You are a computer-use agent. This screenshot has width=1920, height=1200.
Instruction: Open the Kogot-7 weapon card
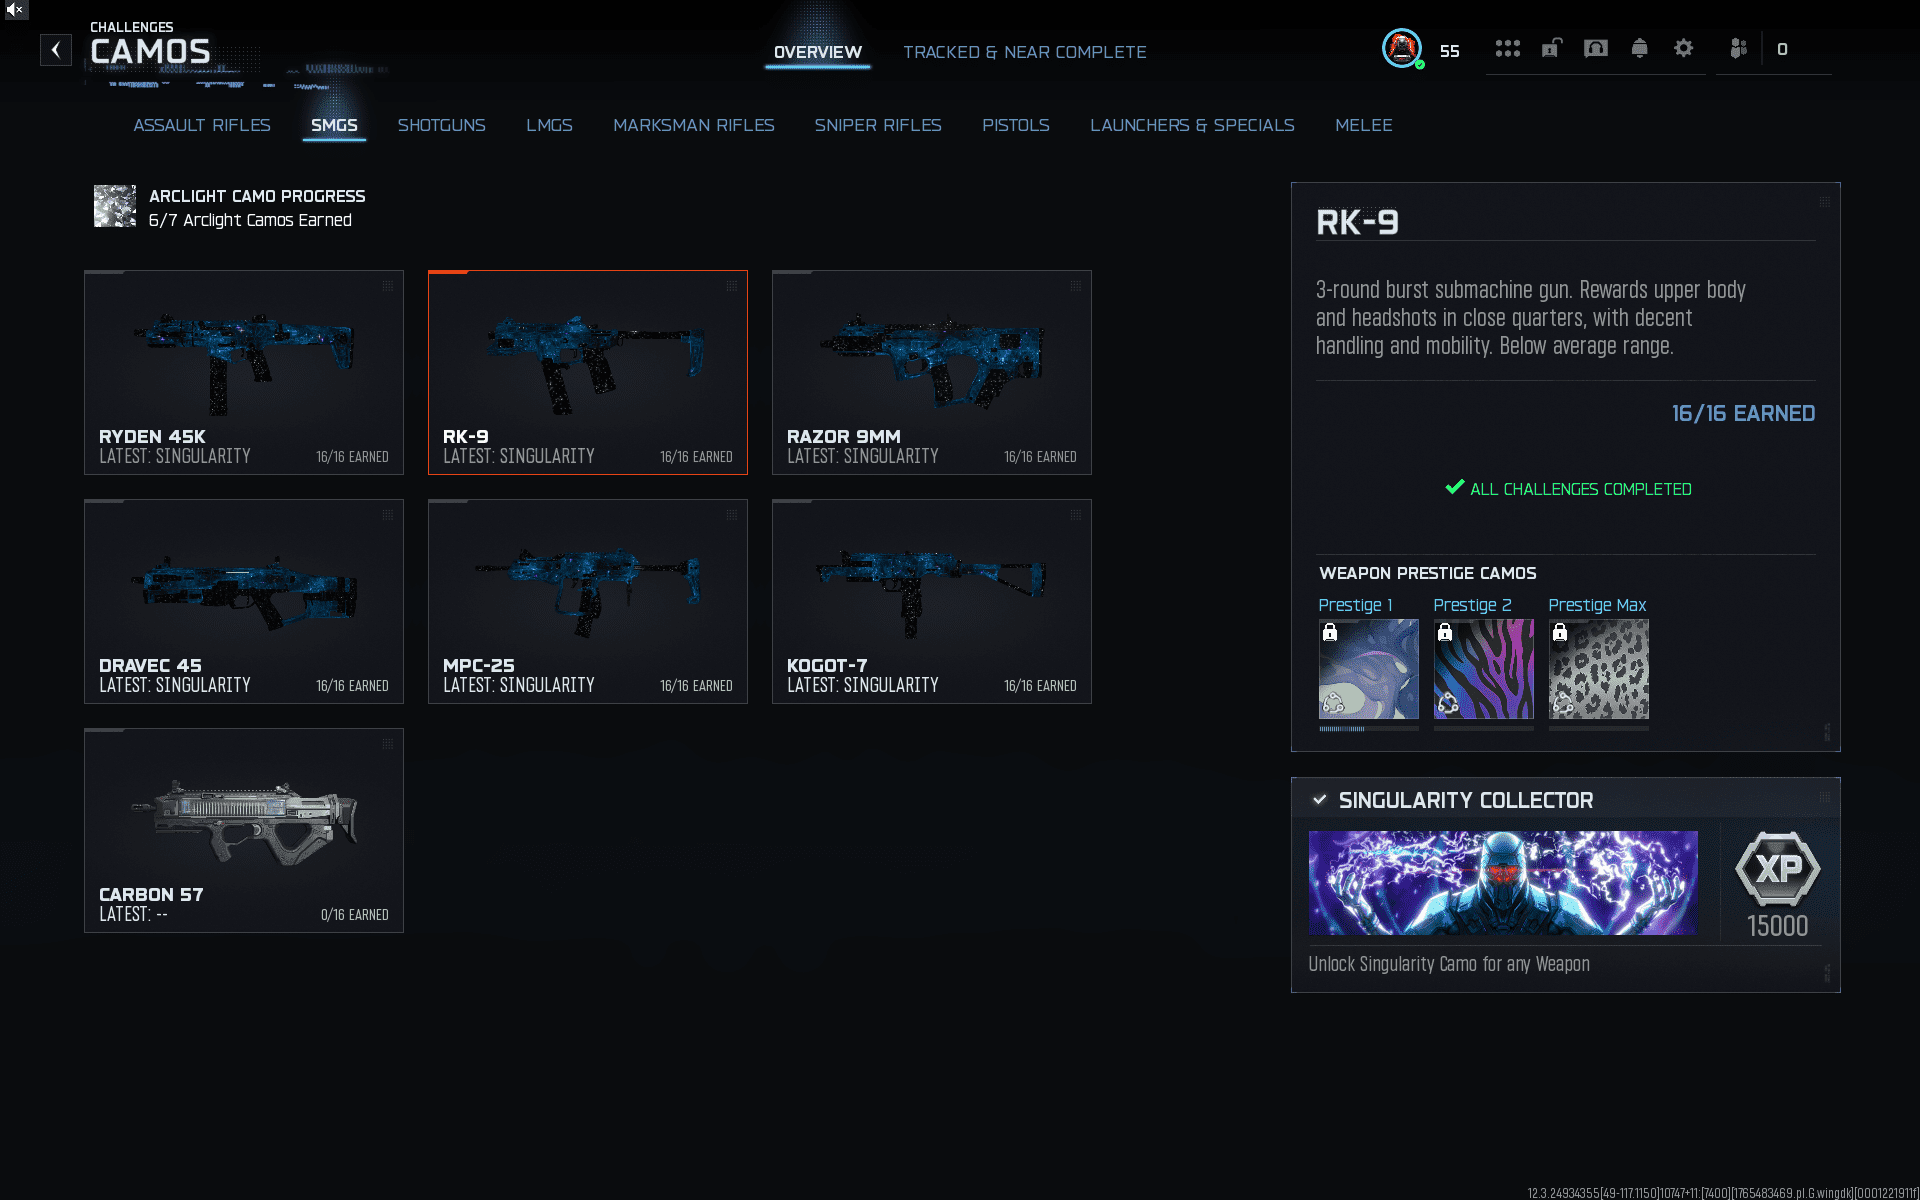(x=931, y=601)
